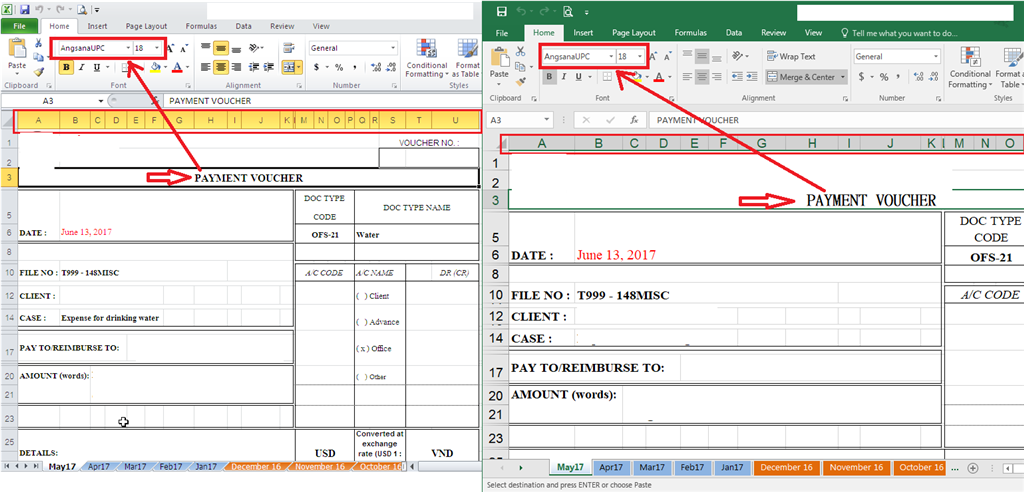Click Paste clipboard icon in left Excel window
This screenshot has height=492, width=1024.
(x=17, y=50)
